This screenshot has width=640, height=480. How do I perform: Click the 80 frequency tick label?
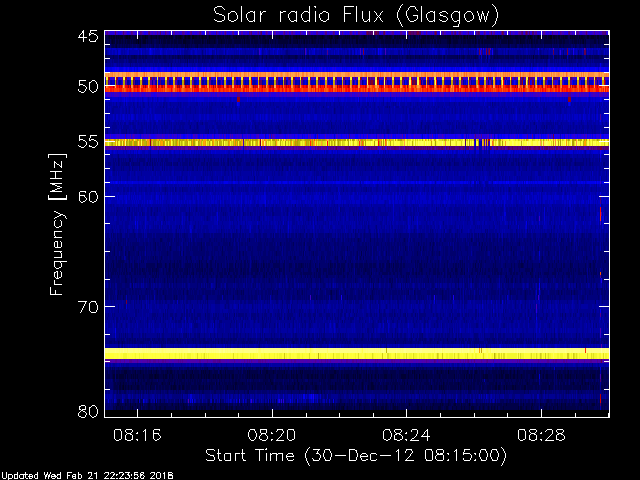(88, 411)
